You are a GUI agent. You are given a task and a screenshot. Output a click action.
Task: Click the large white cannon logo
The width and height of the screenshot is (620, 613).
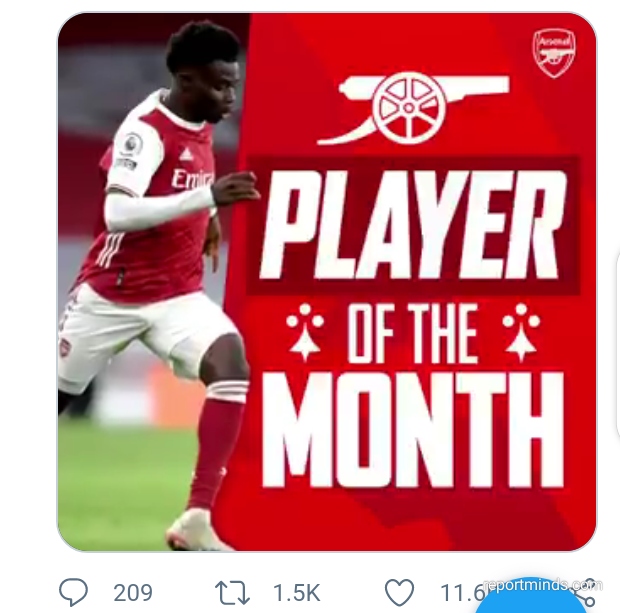pyautogui.click(x=412, y=108)
